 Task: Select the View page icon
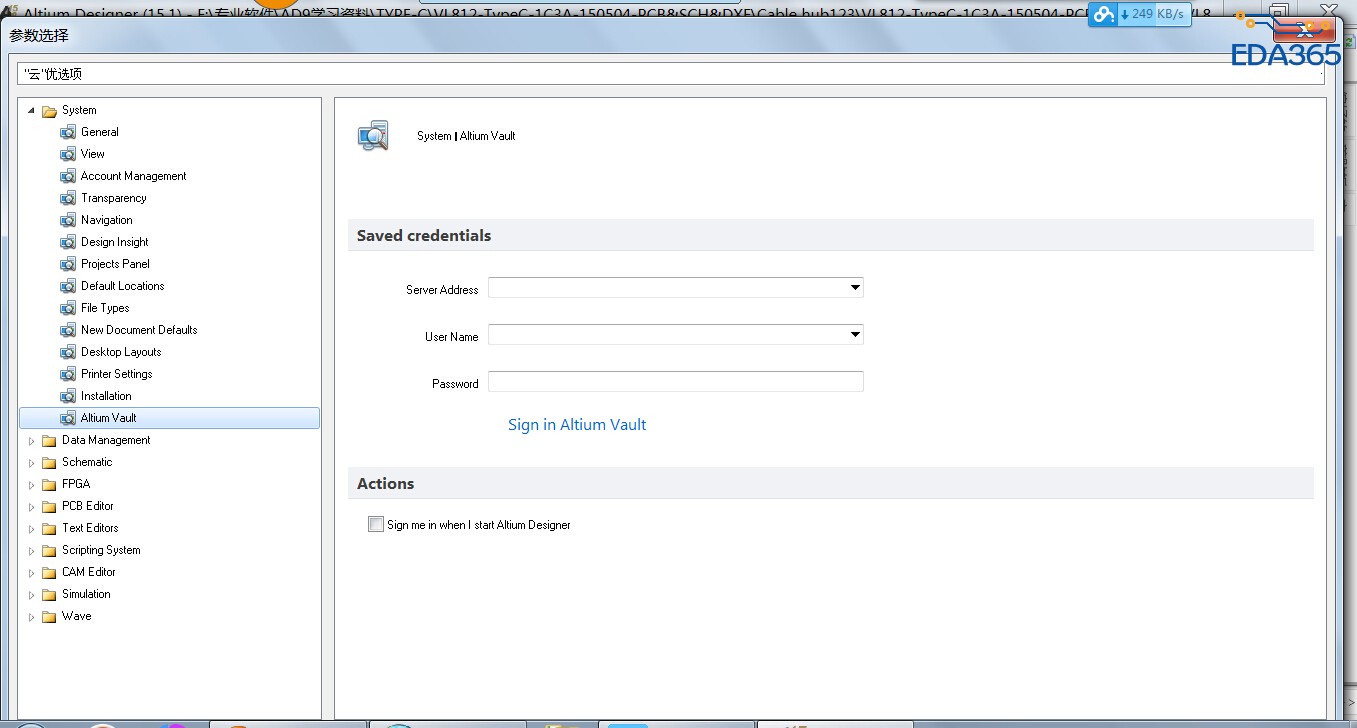tap(68, 154)
